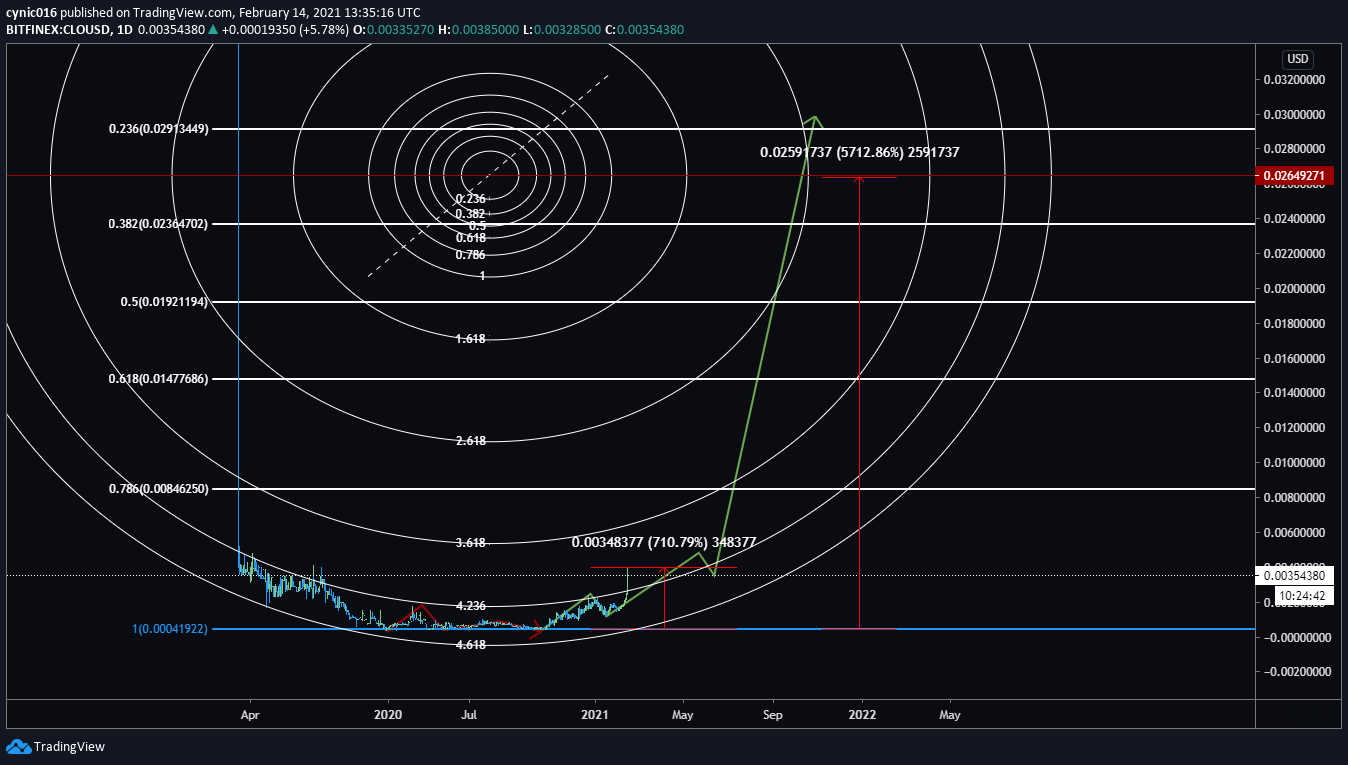Viewport: 1348px width, 765px height.
Task: Click the −0.00200000 price axis tick
Action: [x=1297, y=672]
